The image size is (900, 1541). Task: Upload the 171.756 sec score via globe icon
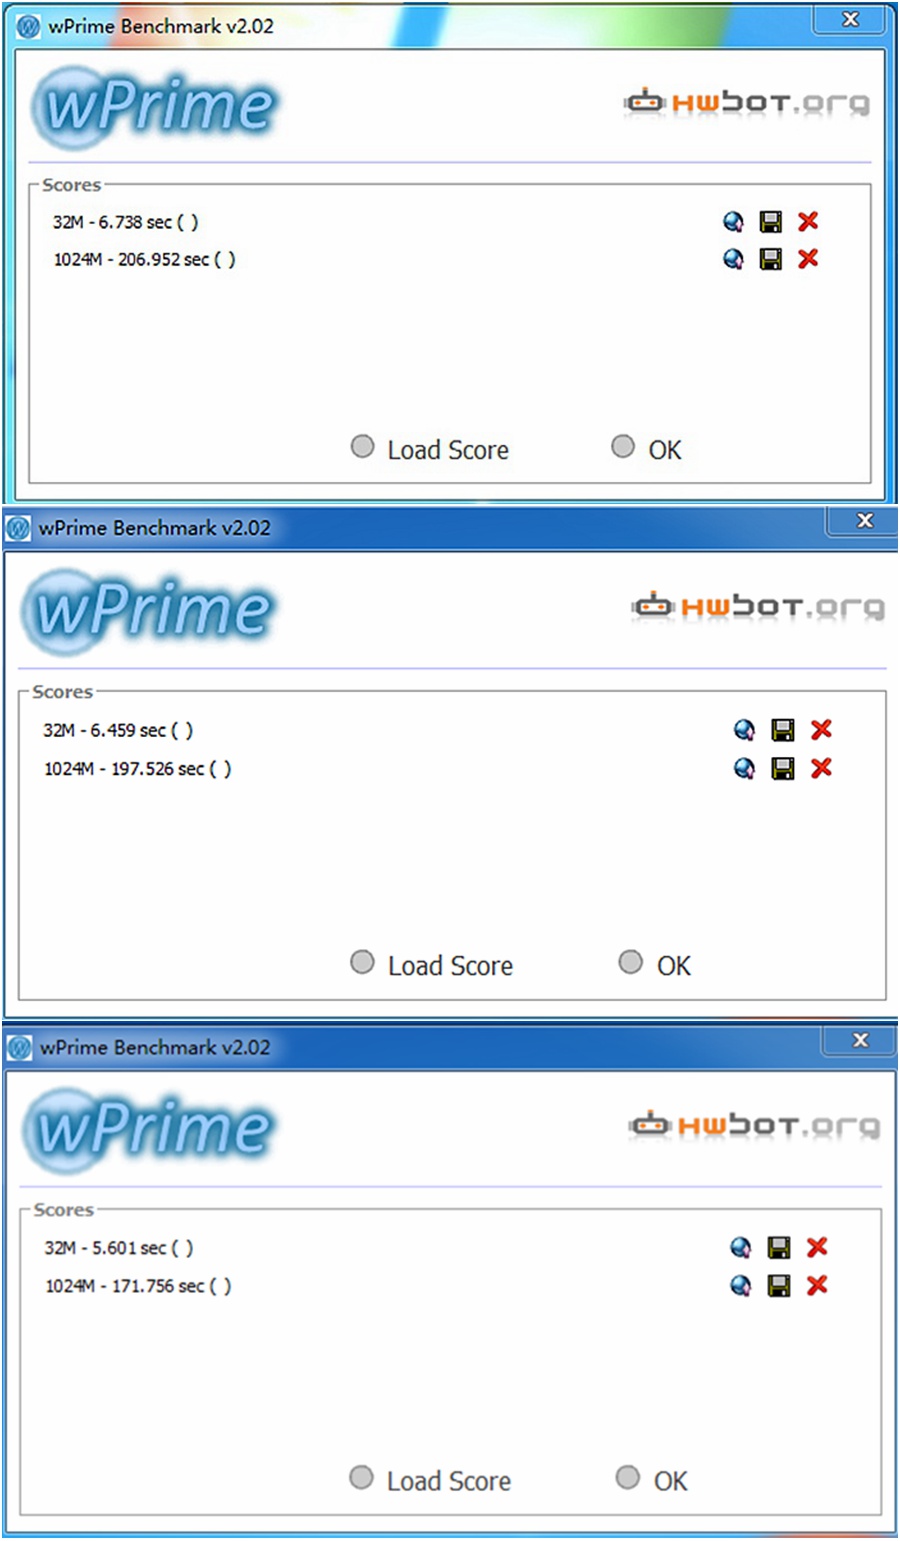click(740, 1285)
